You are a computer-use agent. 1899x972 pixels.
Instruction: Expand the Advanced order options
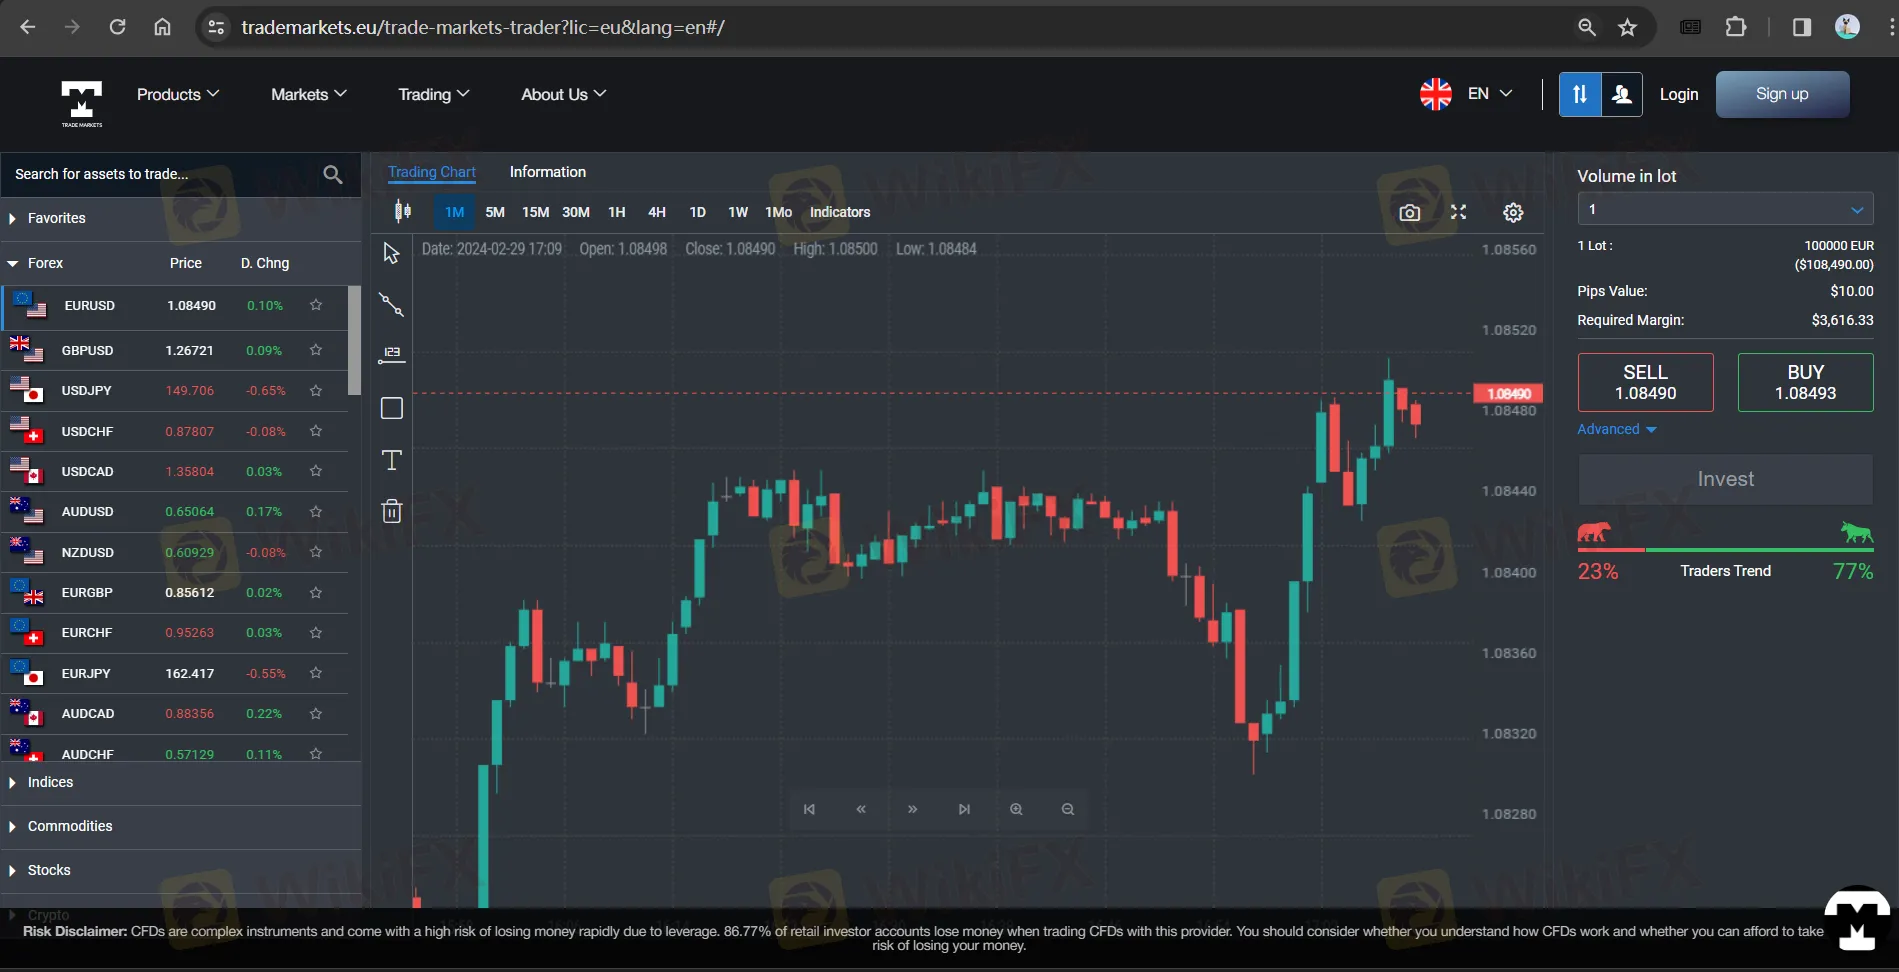click(x=1616, y=429)
